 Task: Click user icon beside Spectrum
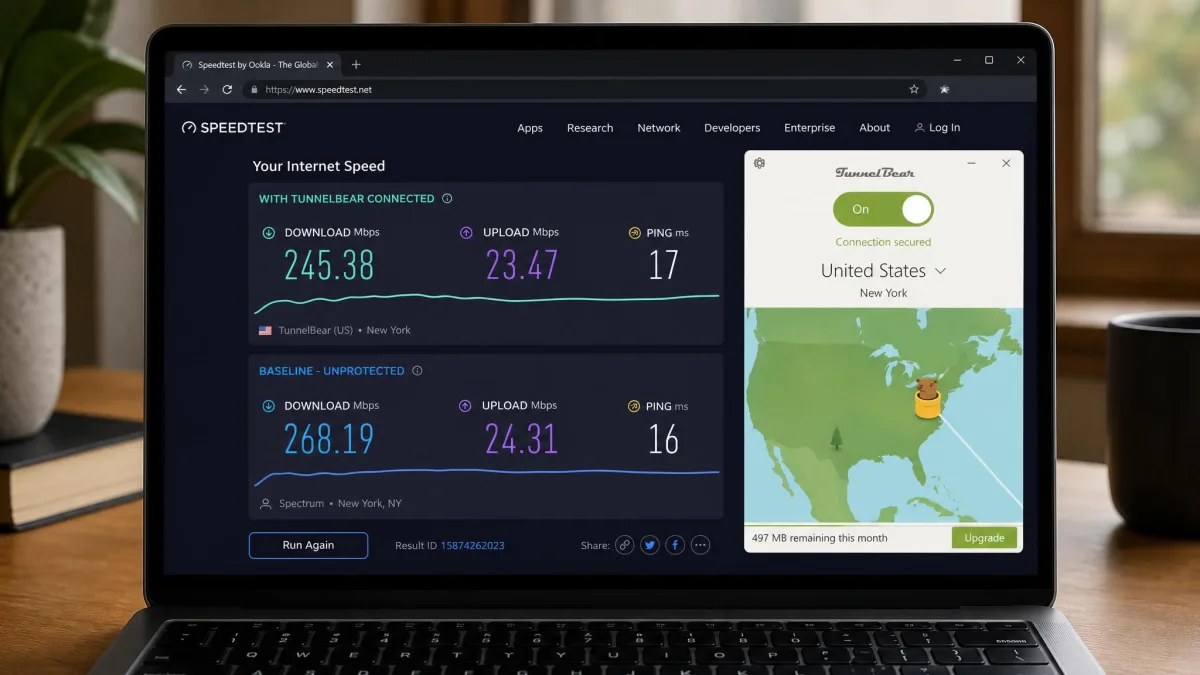[265, 504]
